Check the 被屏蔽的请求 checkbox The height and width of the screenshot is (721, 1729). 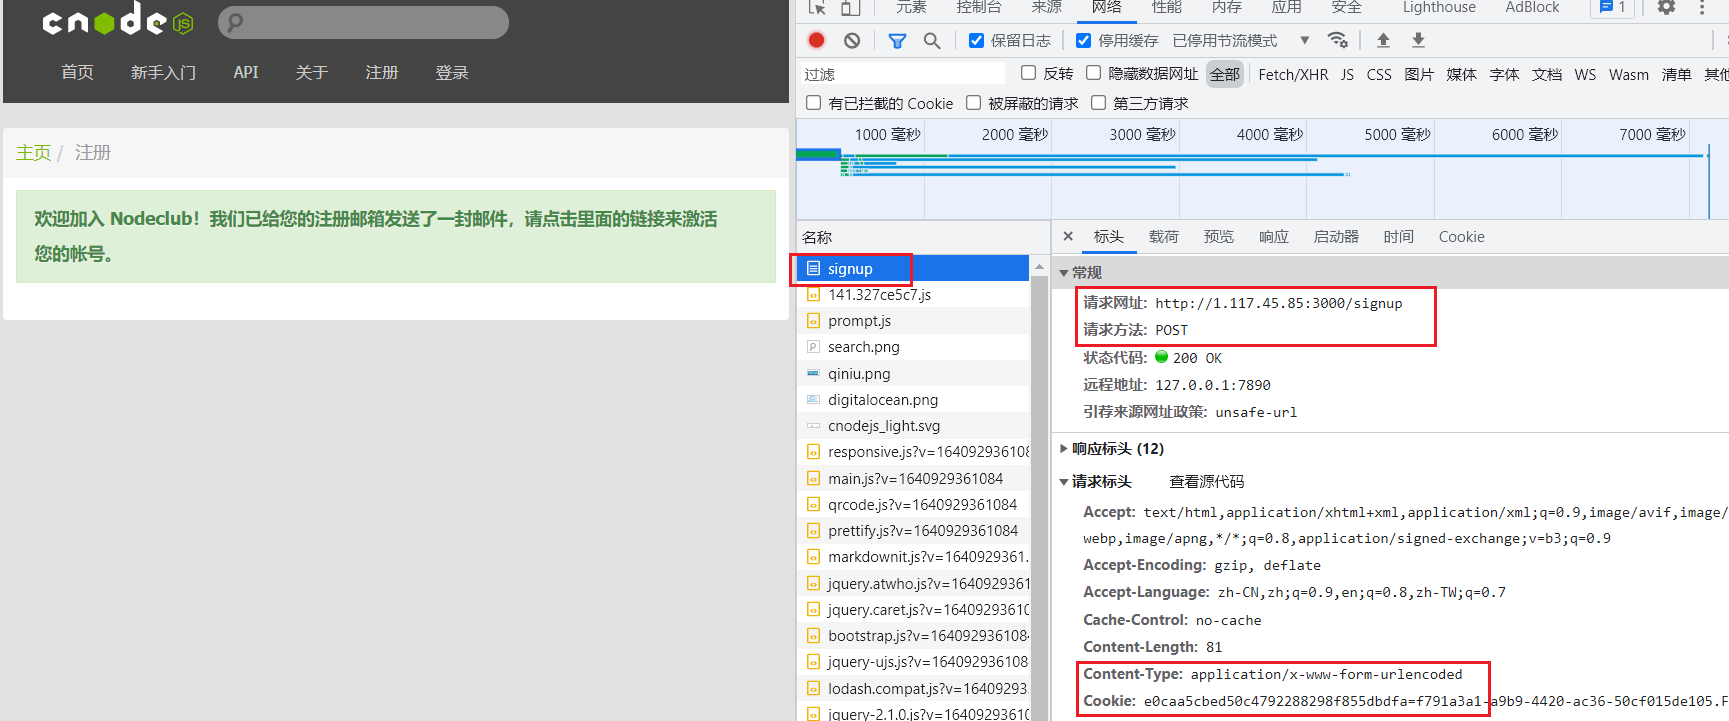pos(974,103)
